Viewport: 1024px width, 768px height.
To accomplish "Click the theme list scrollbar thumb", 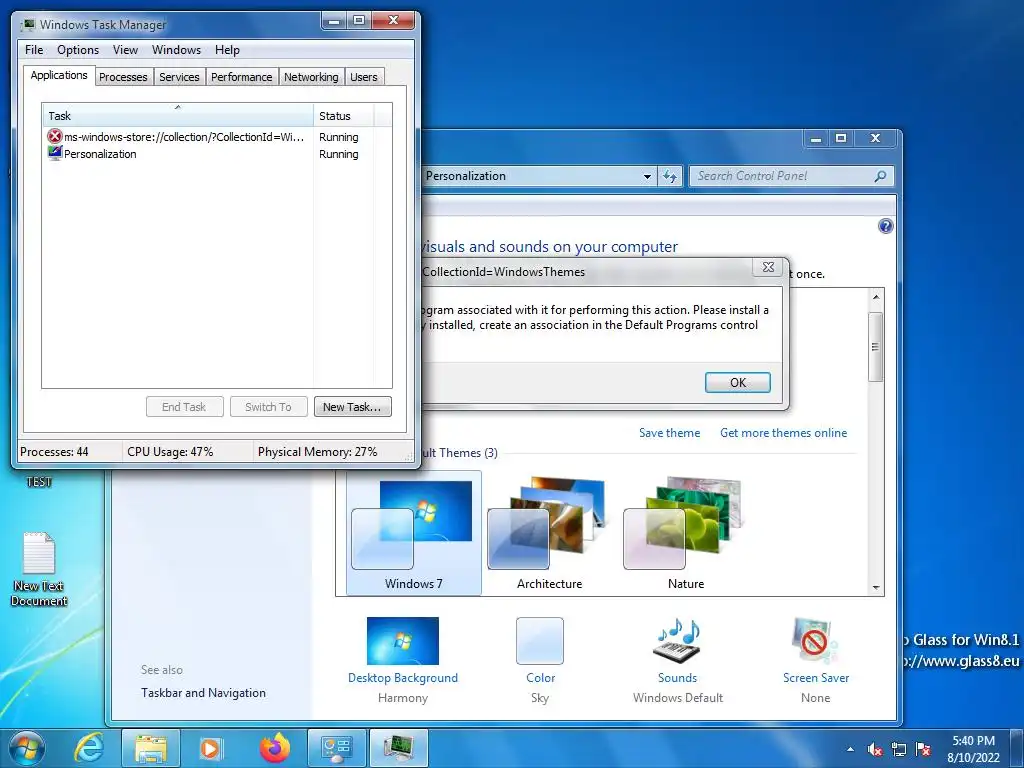I will tap(876, 347).
